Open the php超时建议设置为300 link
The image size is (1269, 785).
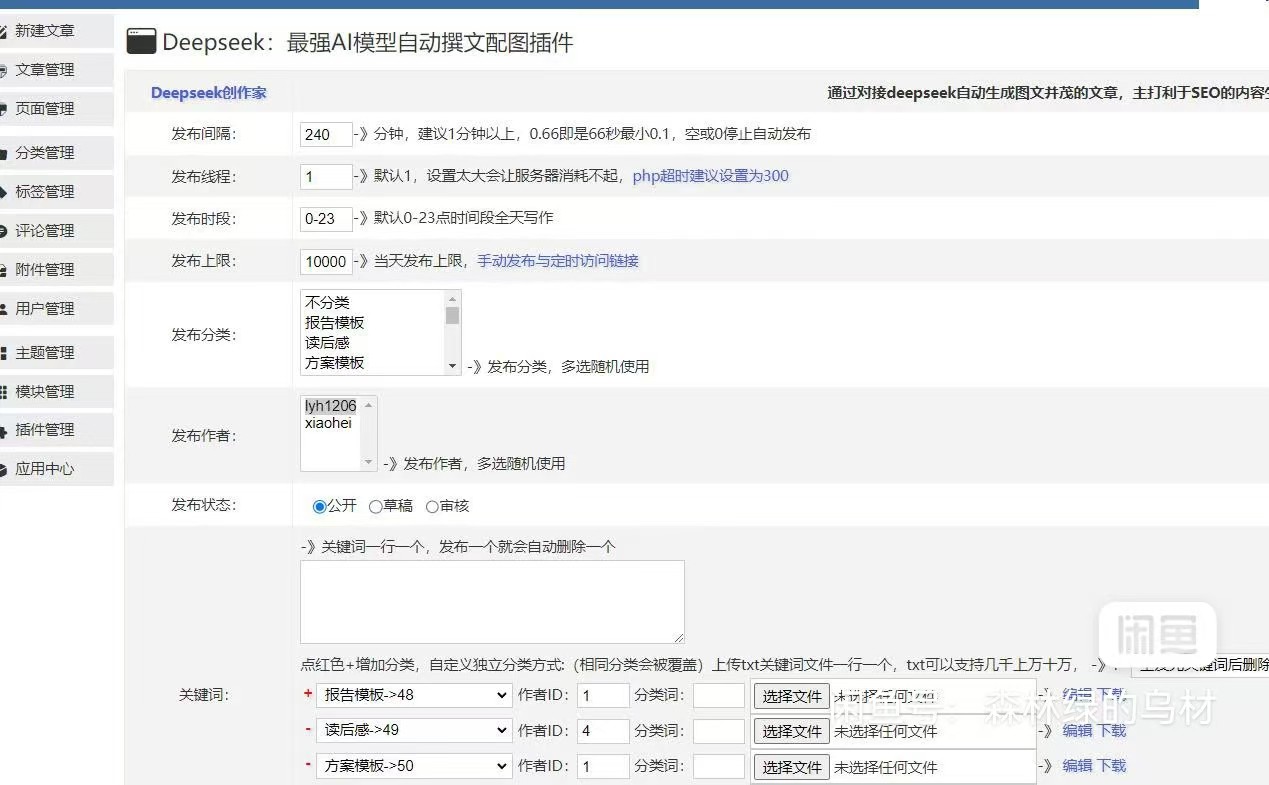[x=710, y=176]
